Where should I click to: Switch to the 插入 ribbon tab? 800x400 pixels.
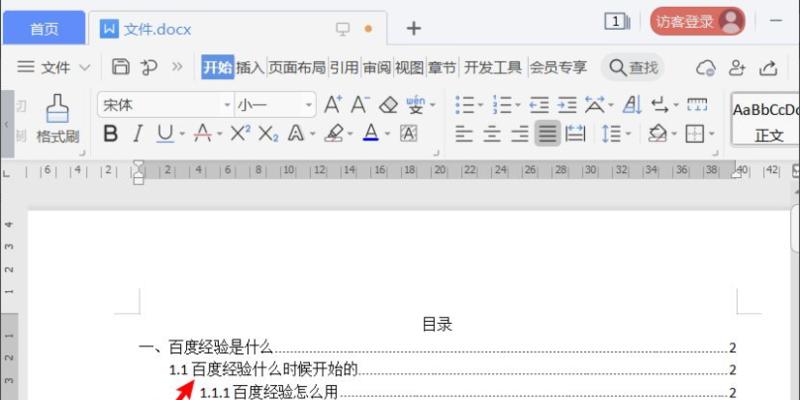click(250, 67)
